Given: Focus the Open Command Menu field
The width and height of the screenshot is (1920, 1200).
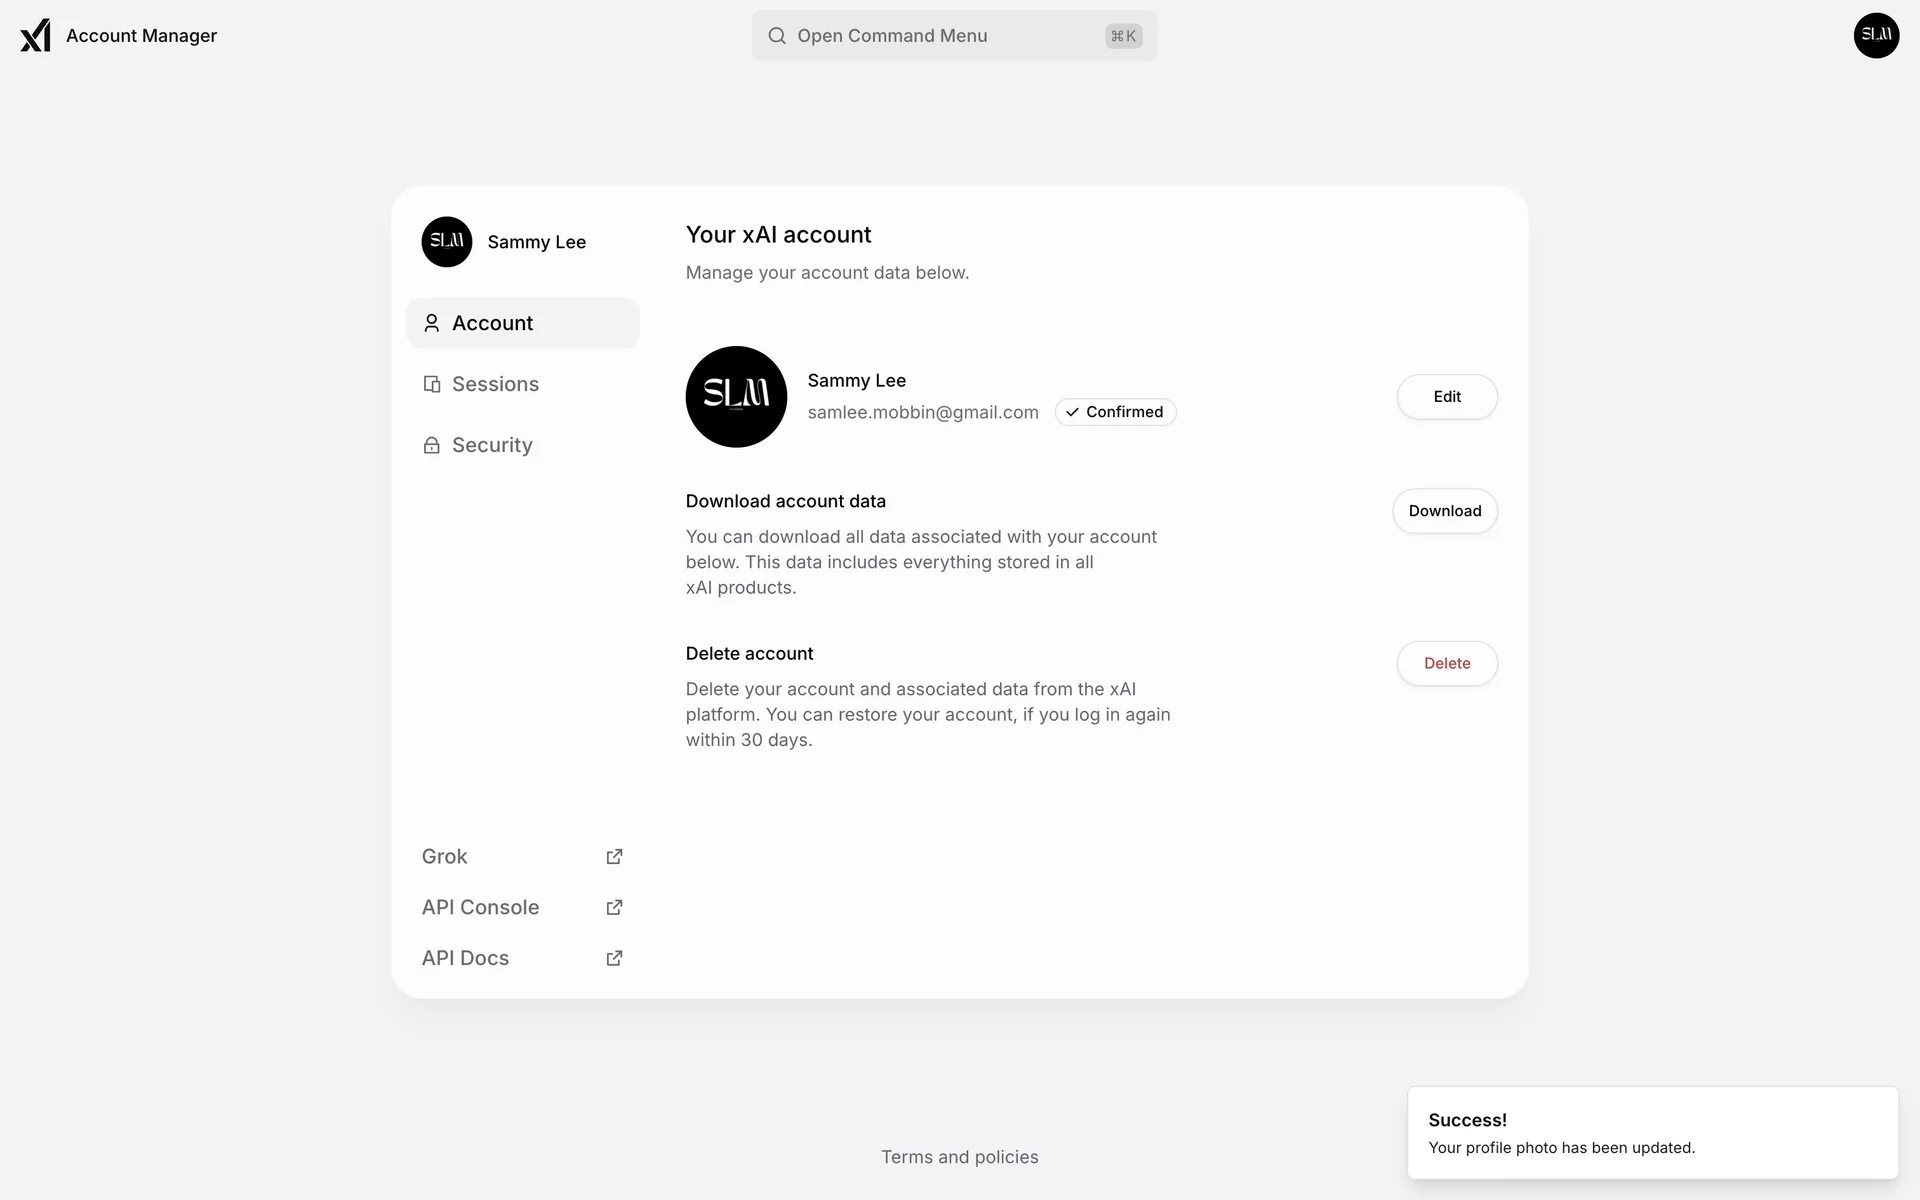Looking at the screenshot, I should (954, 36).
